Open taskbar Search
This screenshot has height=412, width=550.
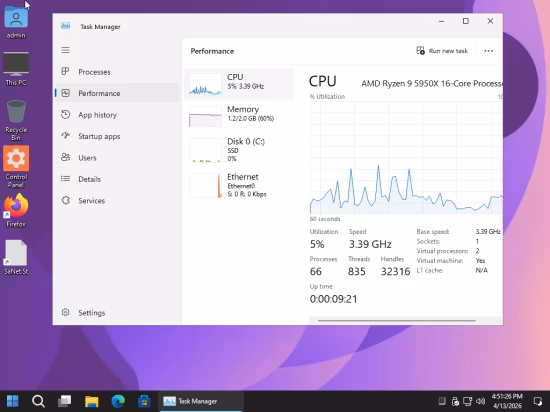coord(38,401)
